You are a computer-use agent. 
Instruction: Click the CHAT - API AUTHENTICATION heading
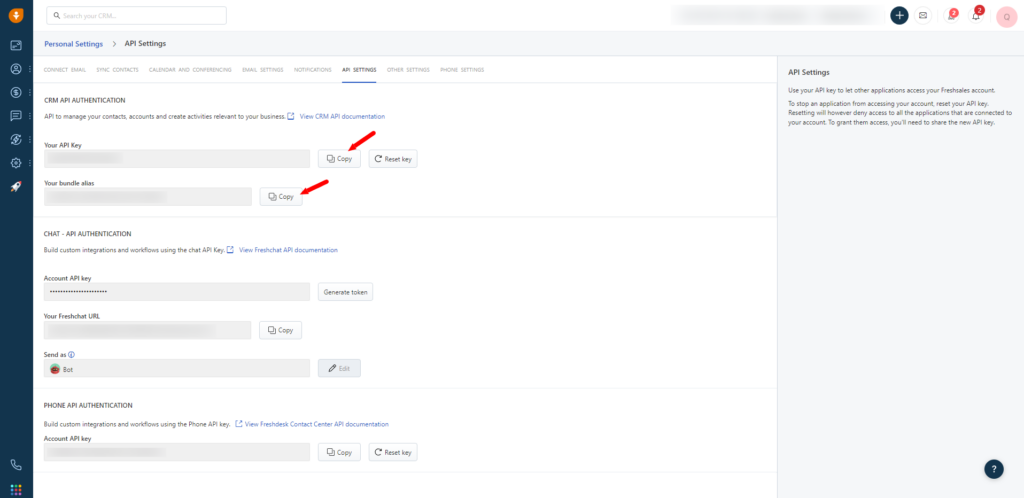tap(88, 234)
